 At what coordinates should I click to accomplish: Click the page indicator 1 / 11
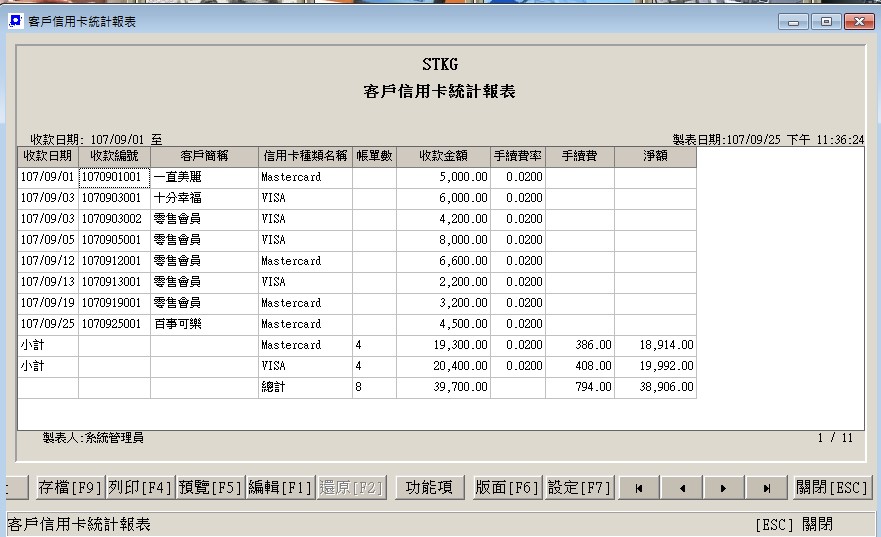coord(835,438)
